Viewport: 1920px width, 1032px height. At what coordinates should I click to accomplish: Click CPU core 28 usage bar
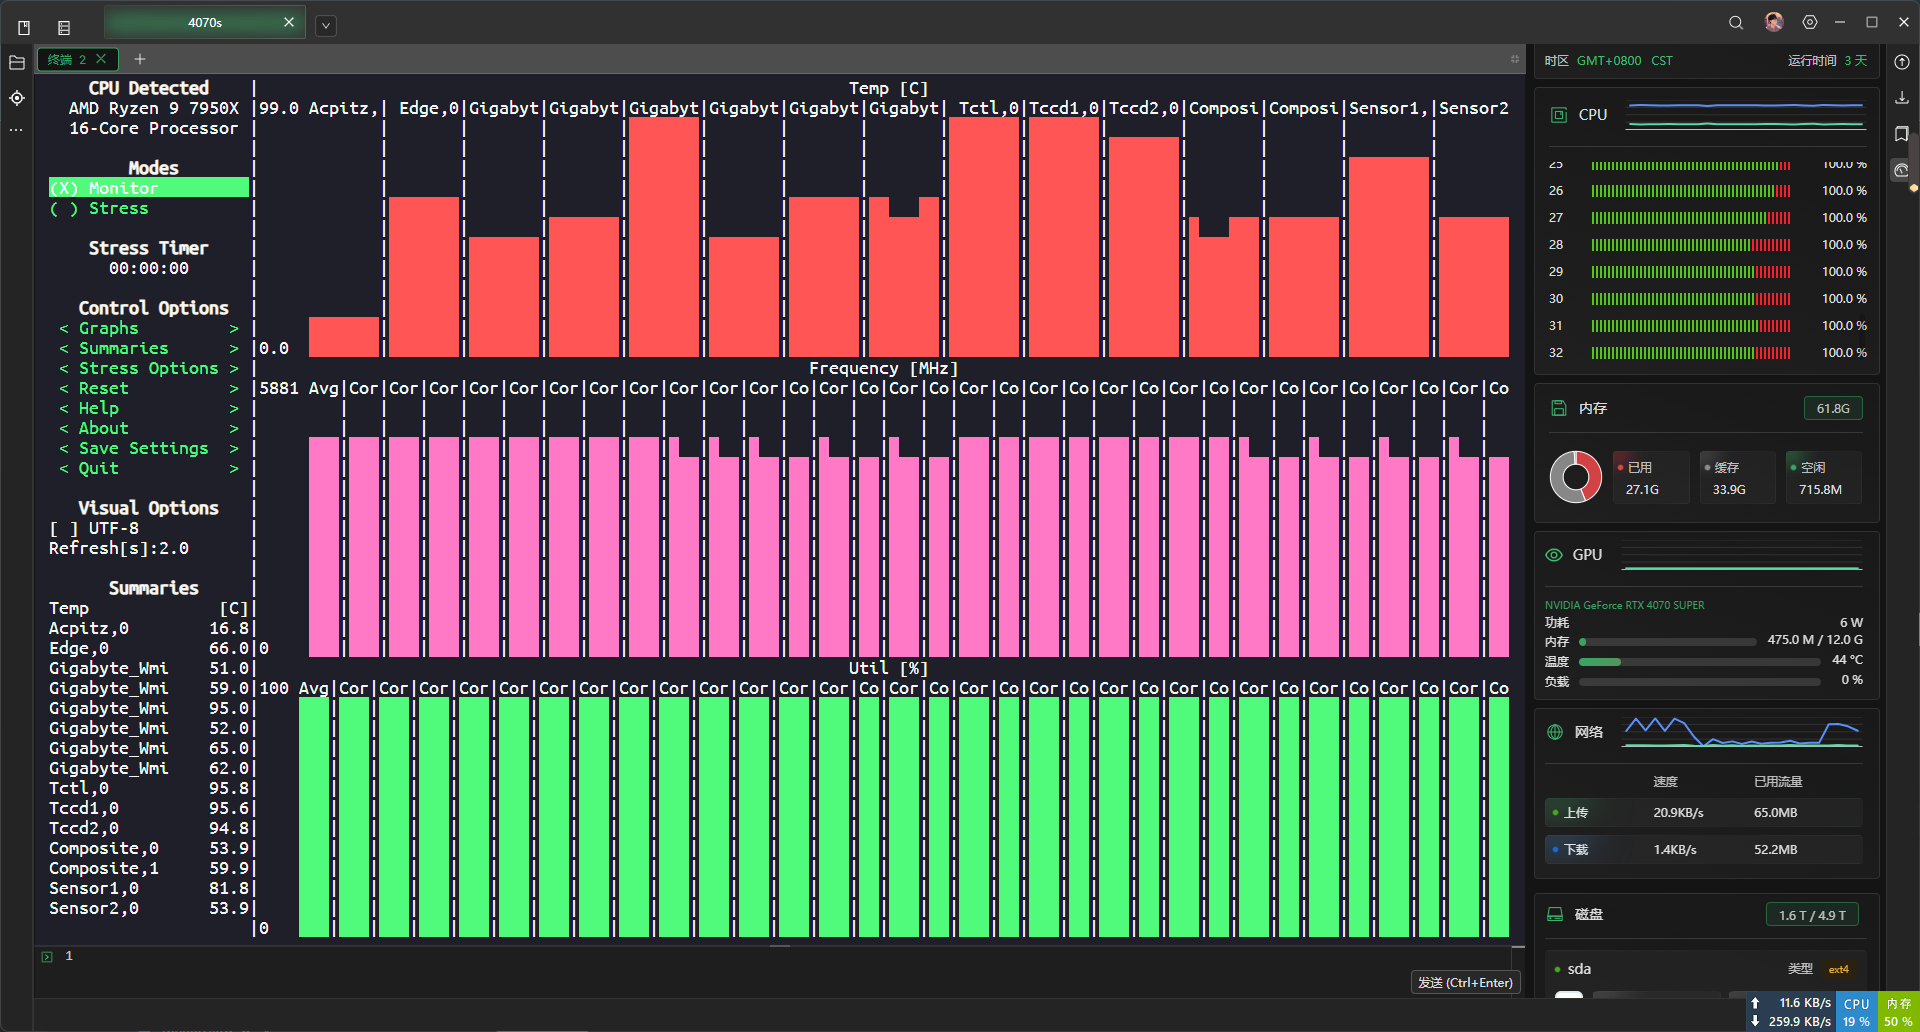coord(1691,245)
